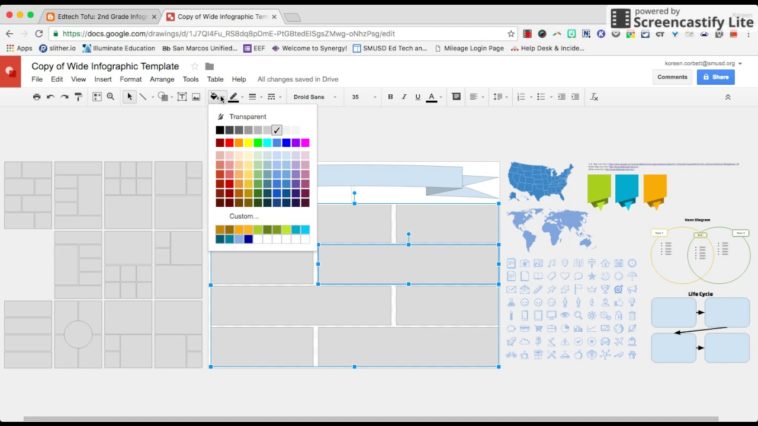Click the Move to folder icon
This screenshot has width=758, height=426.
click(210, 67)
